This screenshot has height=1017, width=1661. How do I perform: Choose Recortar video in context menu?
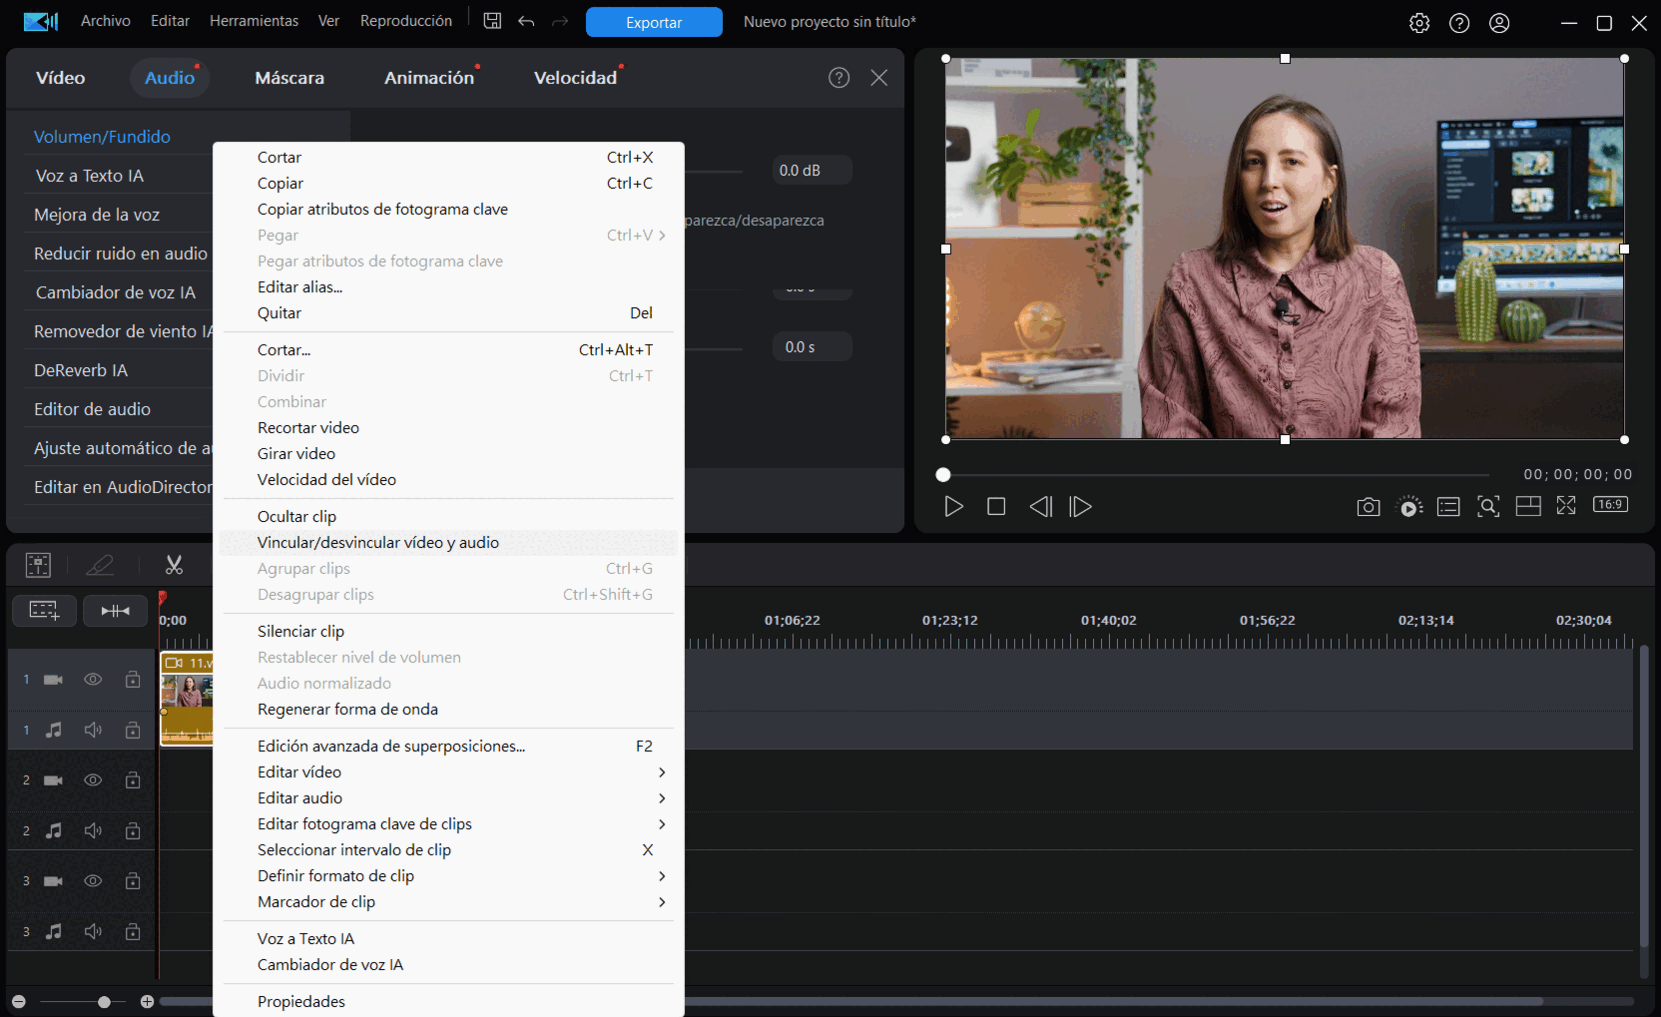(448, 427)
